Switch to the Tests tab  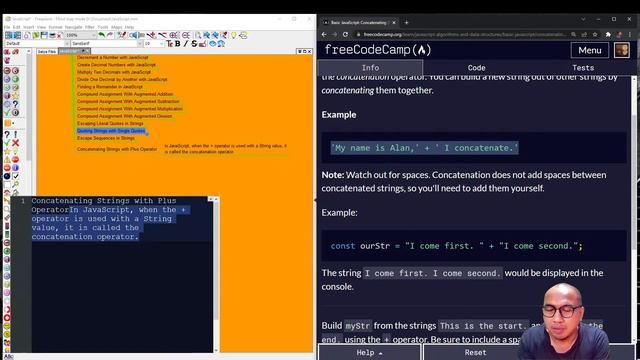[583, 68]
